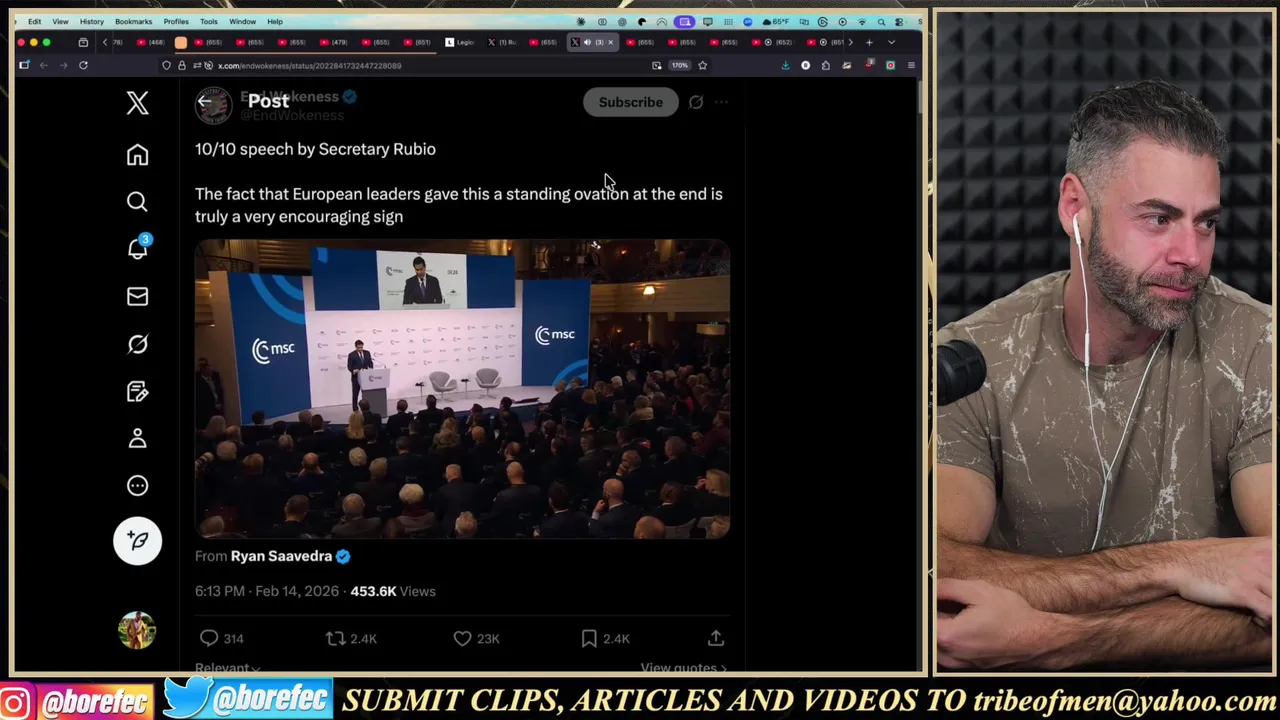
Task: Click the 65°F weather menu bar item
Action: click(x=777, y=21)
